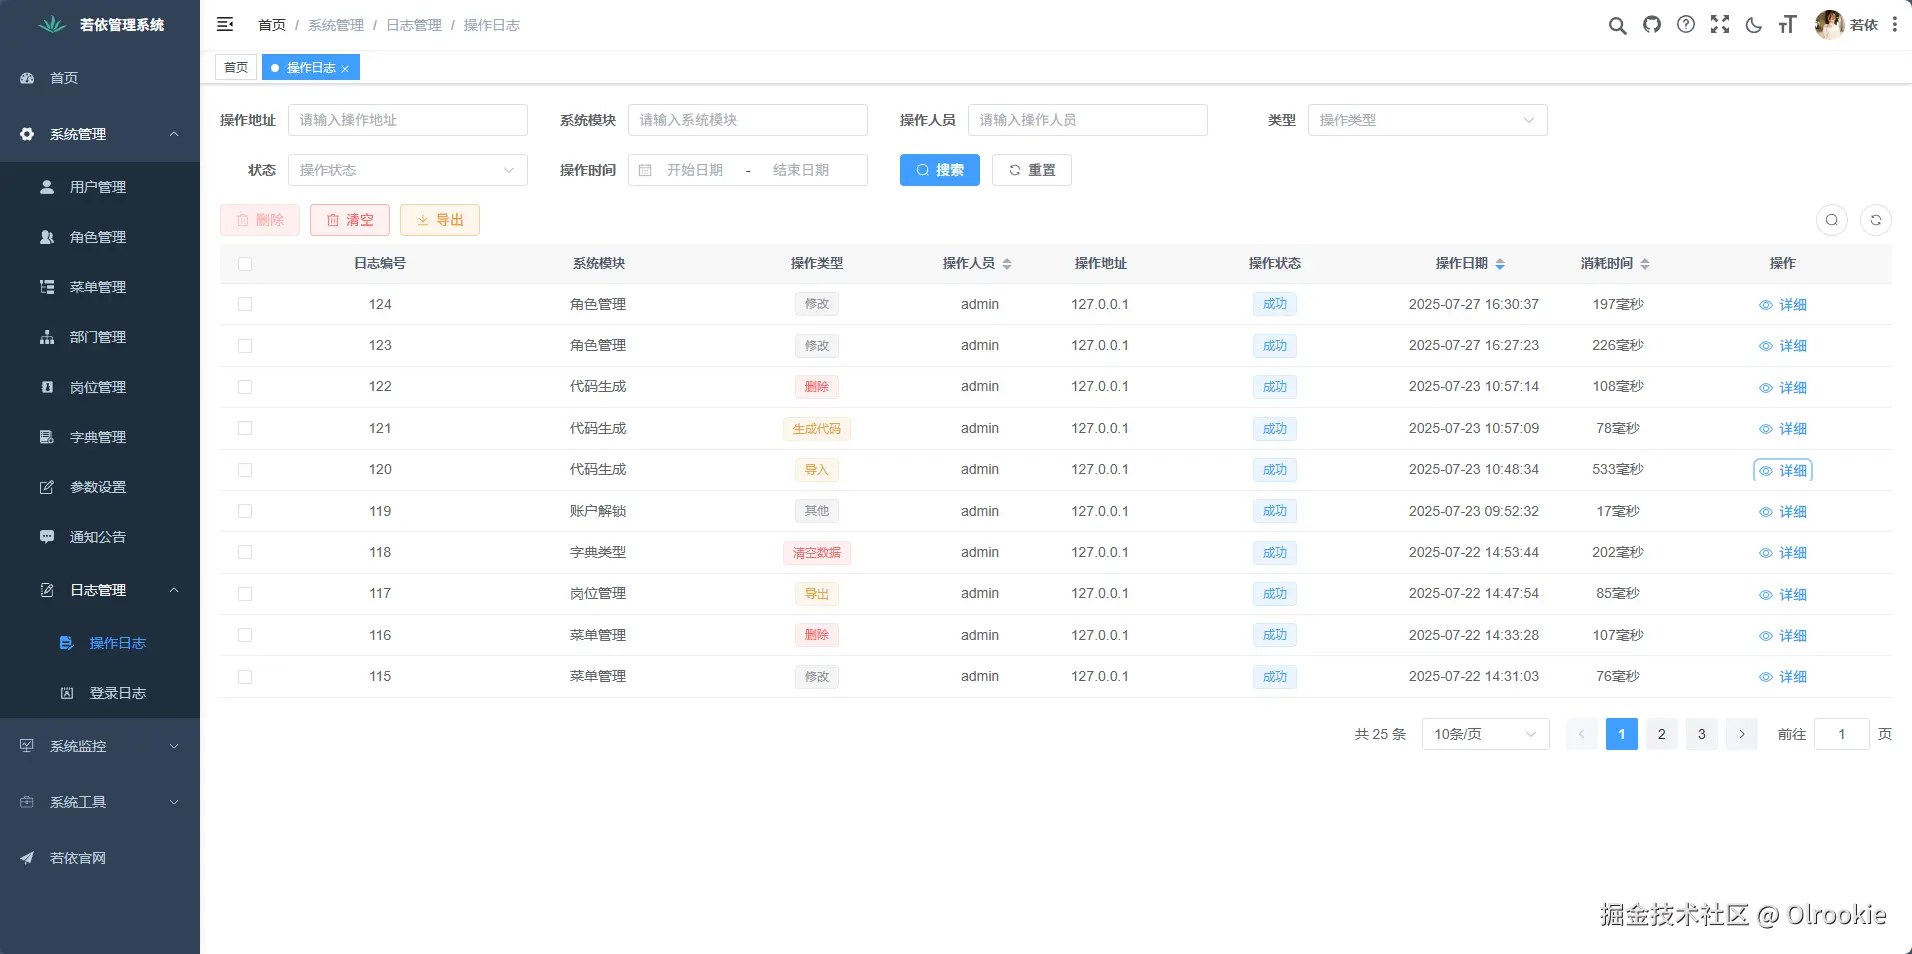This screenshot has height=954, width=1912.
Task: Toggle dark mode with the moon icon
Action: [1754, 25]
